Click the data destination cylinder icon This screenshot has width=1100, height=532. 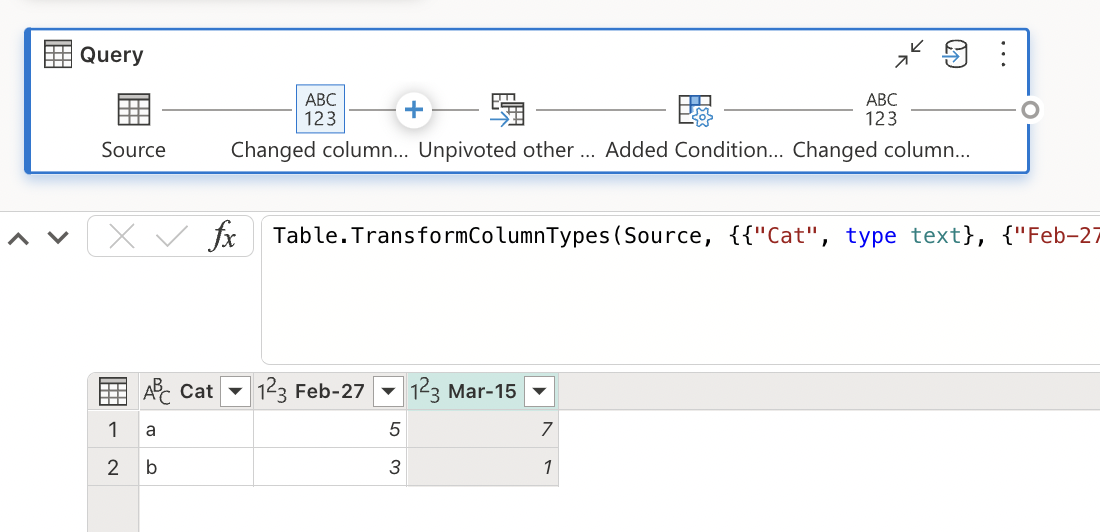tap(955, 54)
